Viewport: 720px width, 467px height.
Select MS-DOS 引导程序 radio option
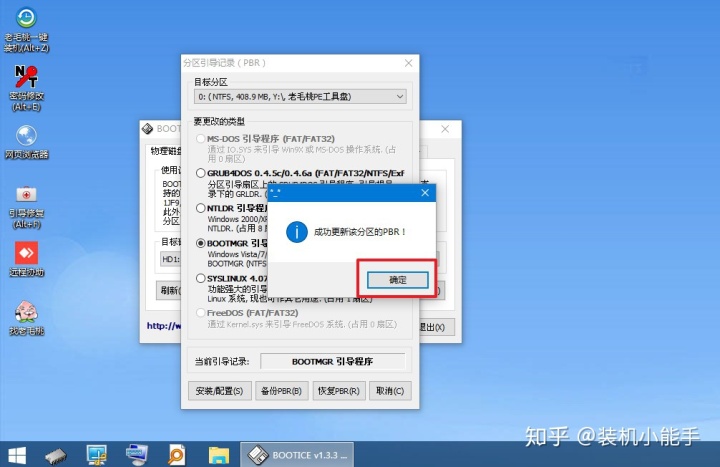pos(200,139)
